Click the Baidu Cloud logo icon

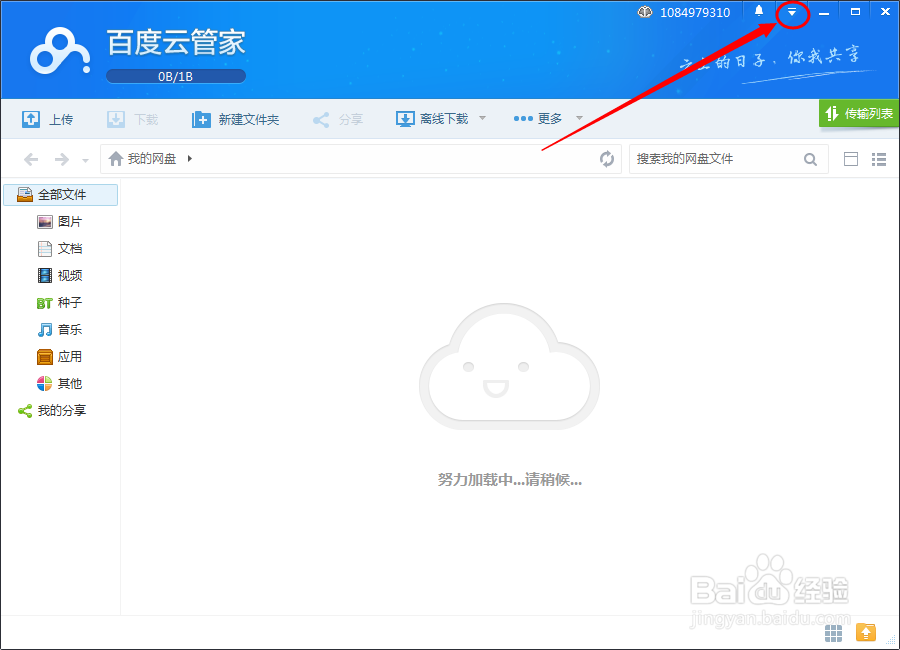[60, 52]
